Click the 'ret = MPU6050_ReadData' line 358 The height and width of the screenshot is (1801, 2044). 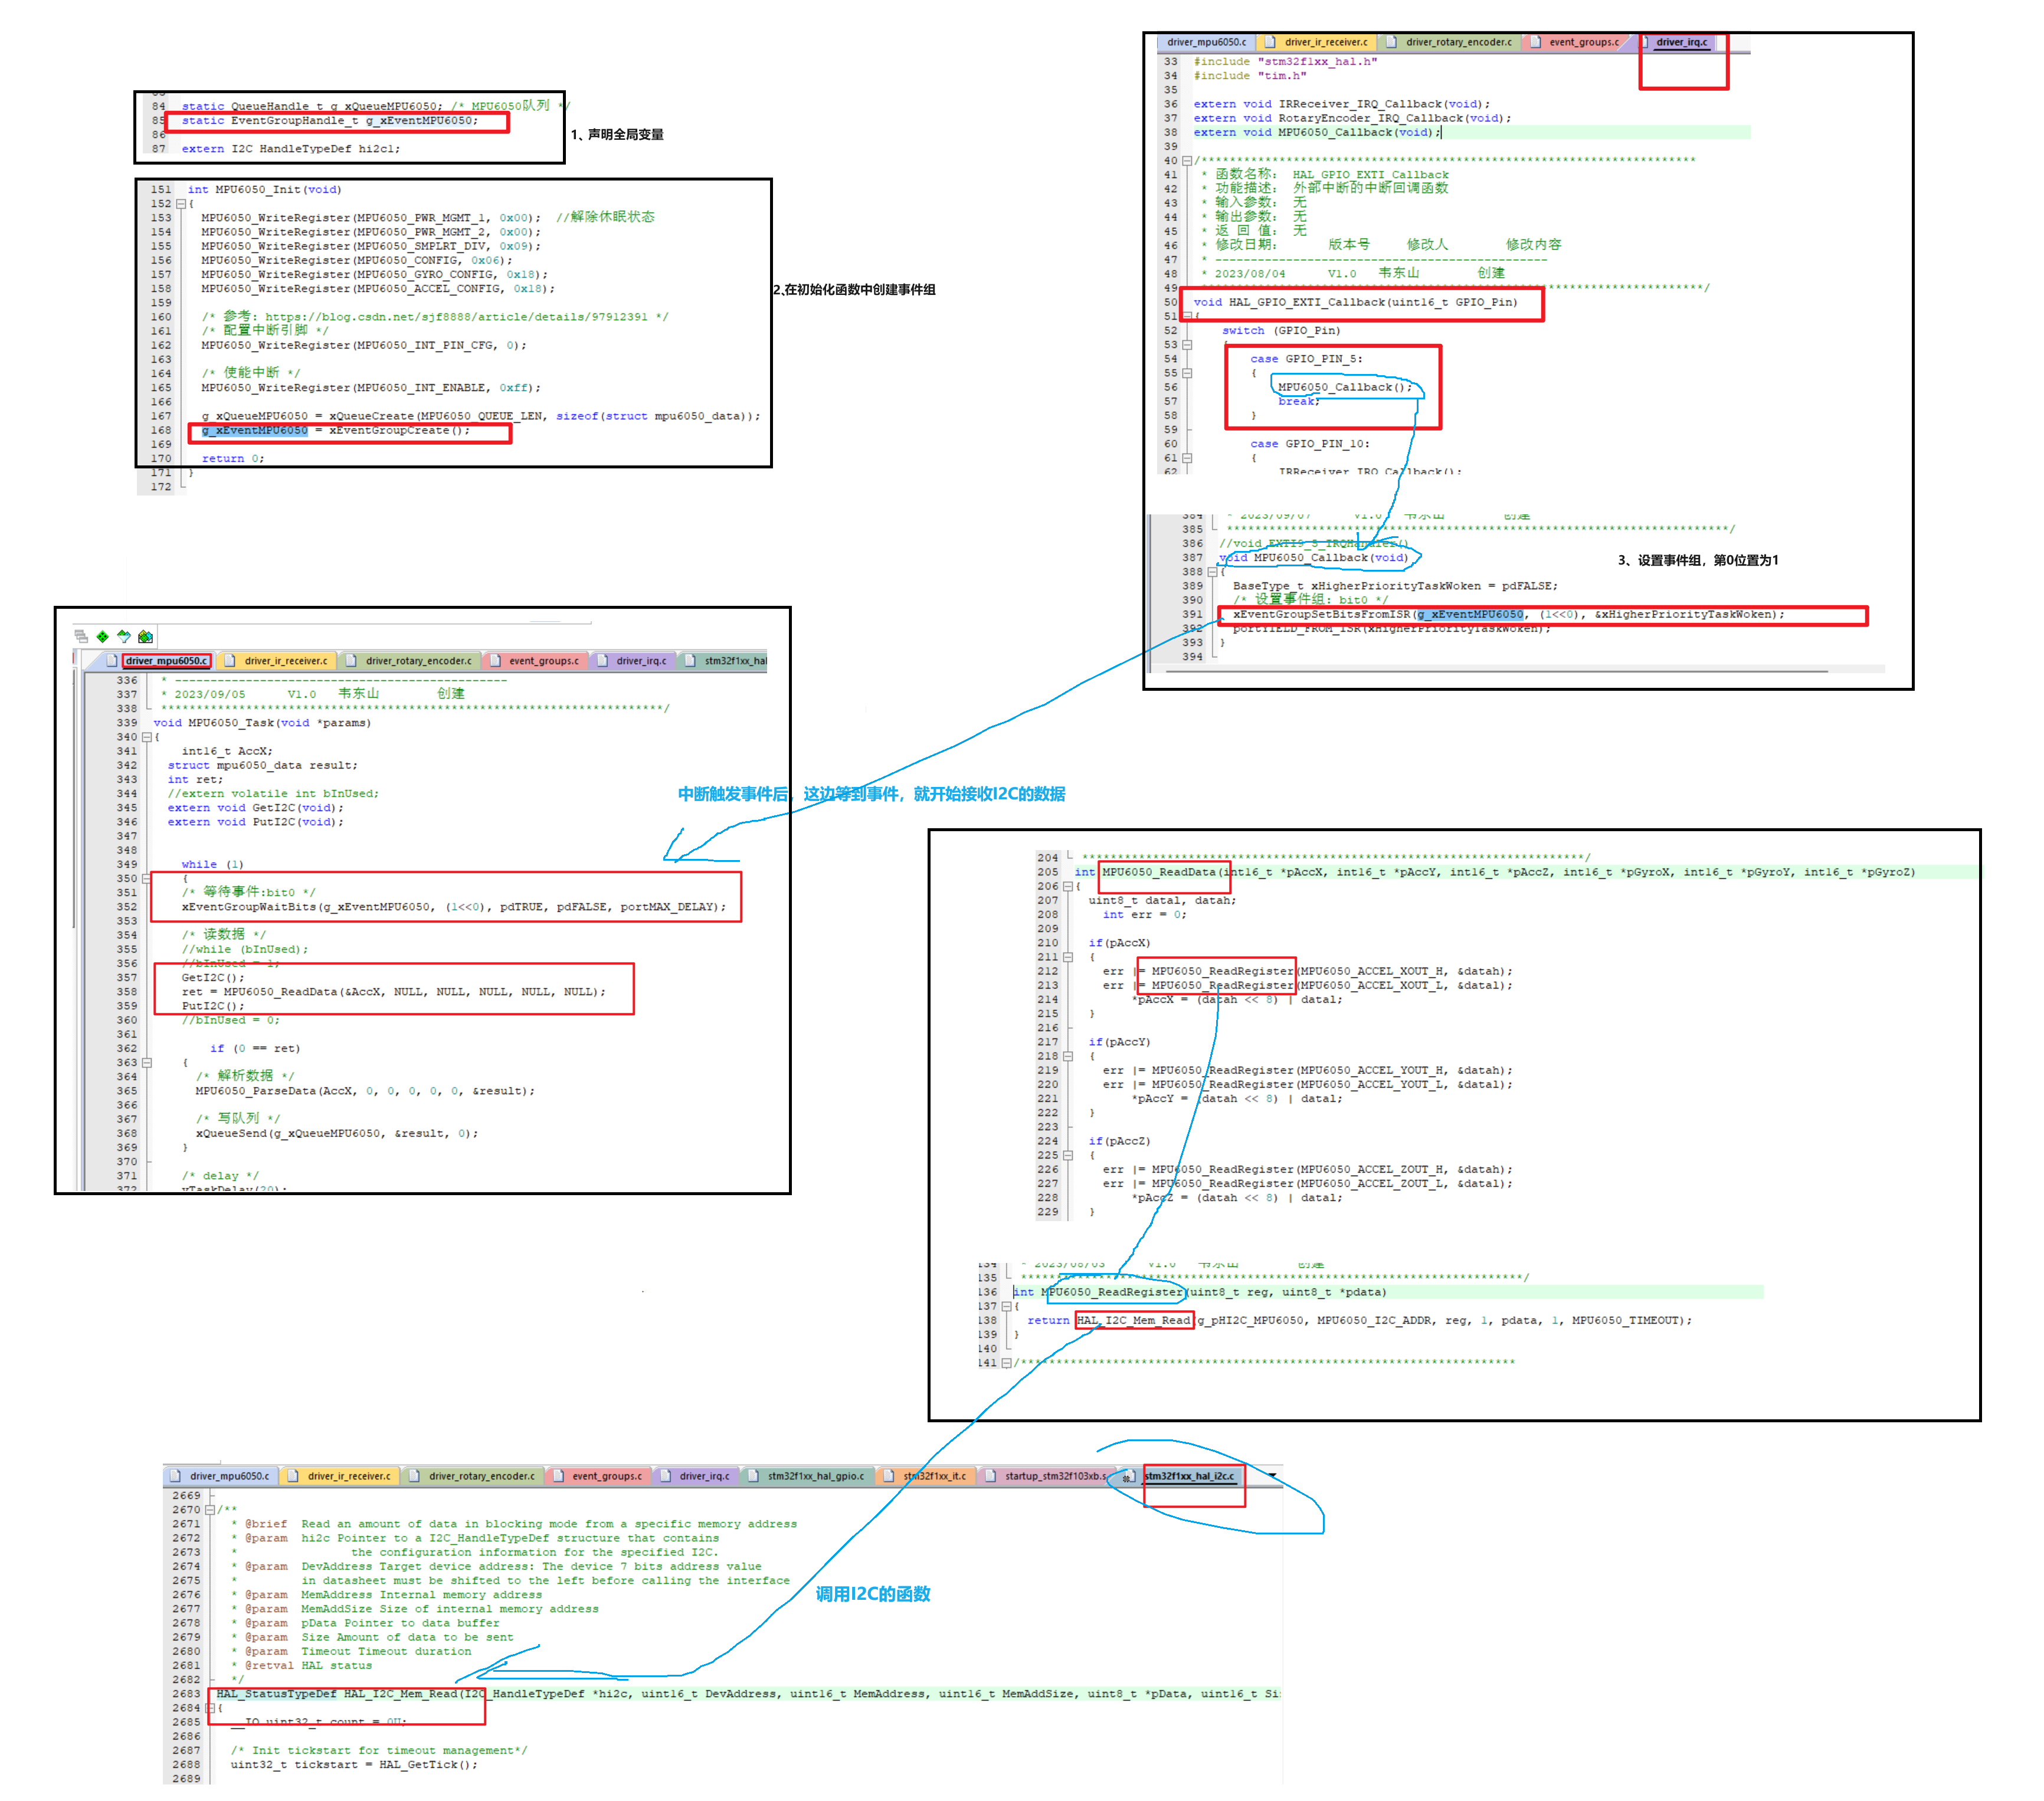tap(394, 992)
